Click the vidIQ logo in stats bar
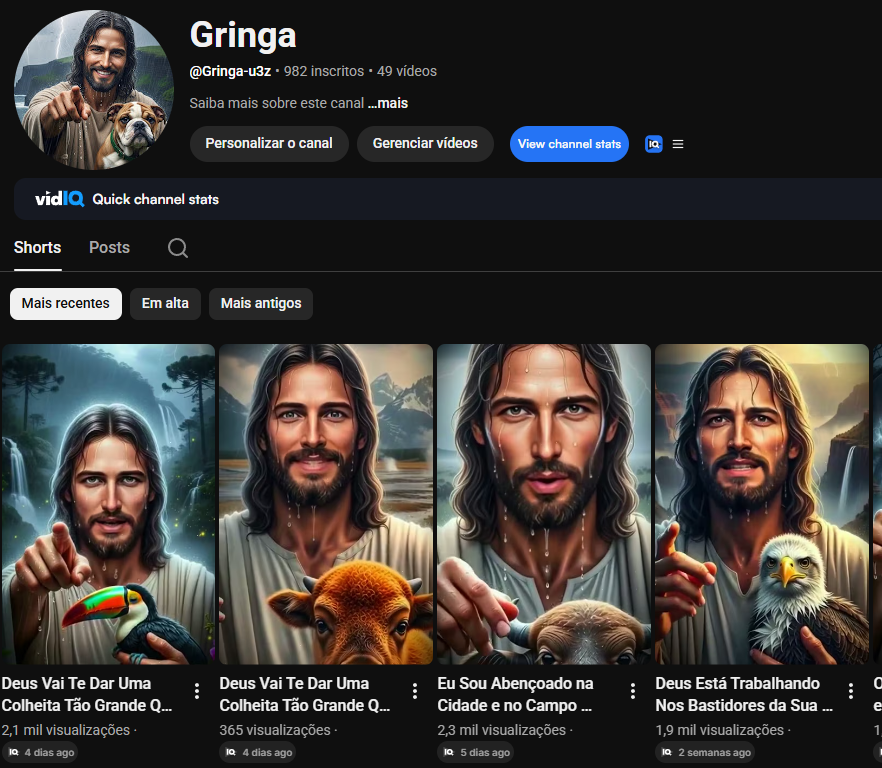This screenshot has width=882, height=768. click(x=60, y=199)
